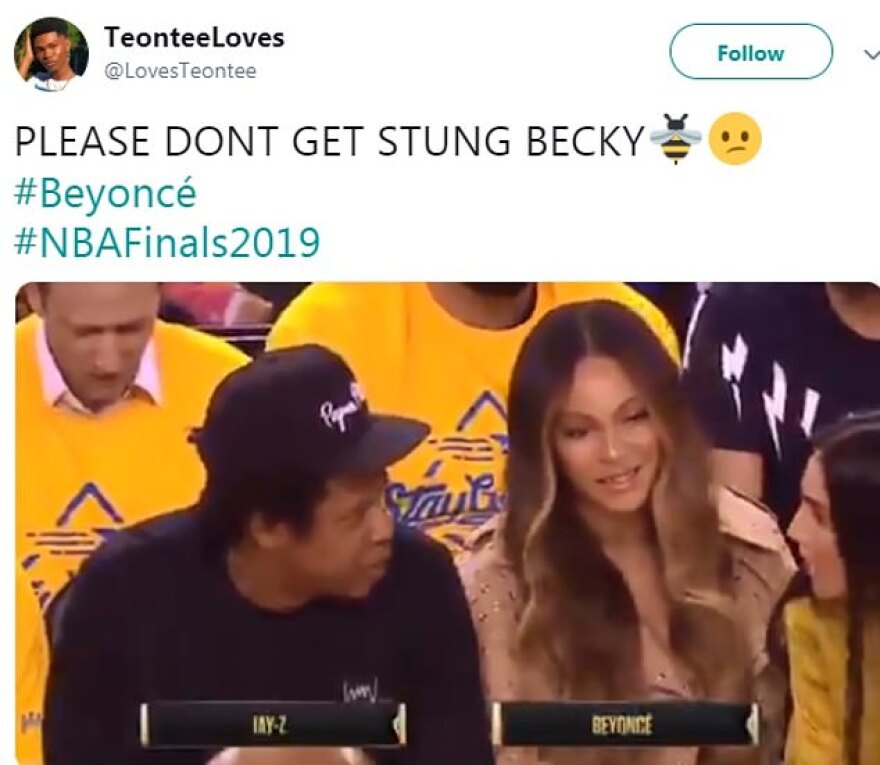Expand the tweet options chevron
Viewport: 880px width, 765px height.
coord(869,54)
